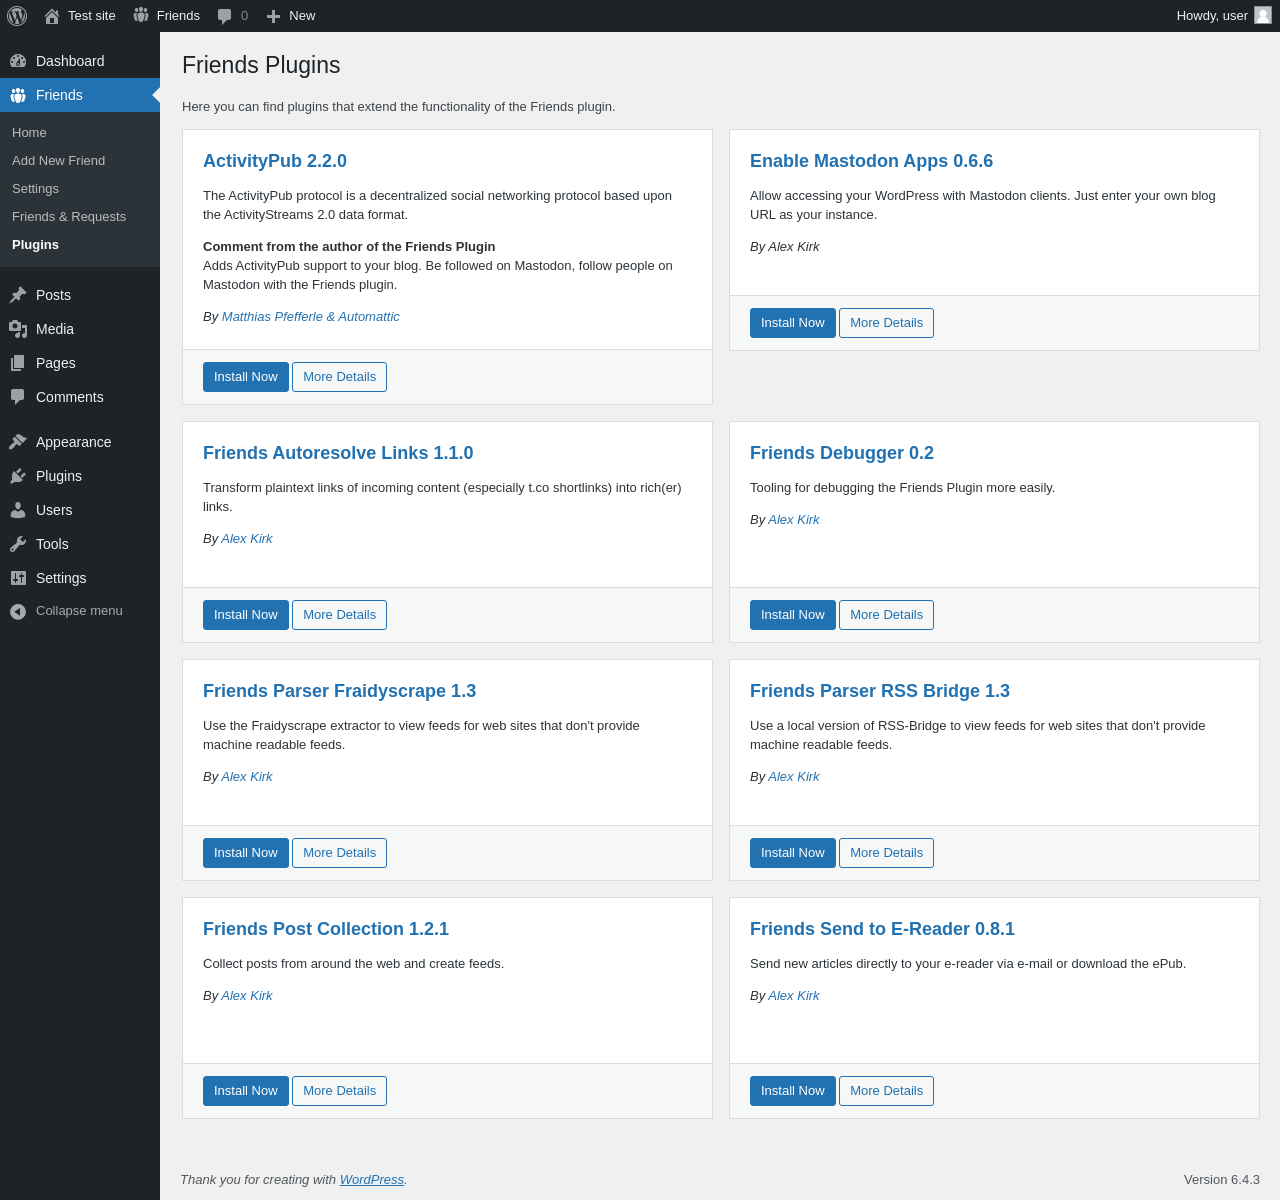Click the Friends people icon in sidebar

tap(18, 95)
